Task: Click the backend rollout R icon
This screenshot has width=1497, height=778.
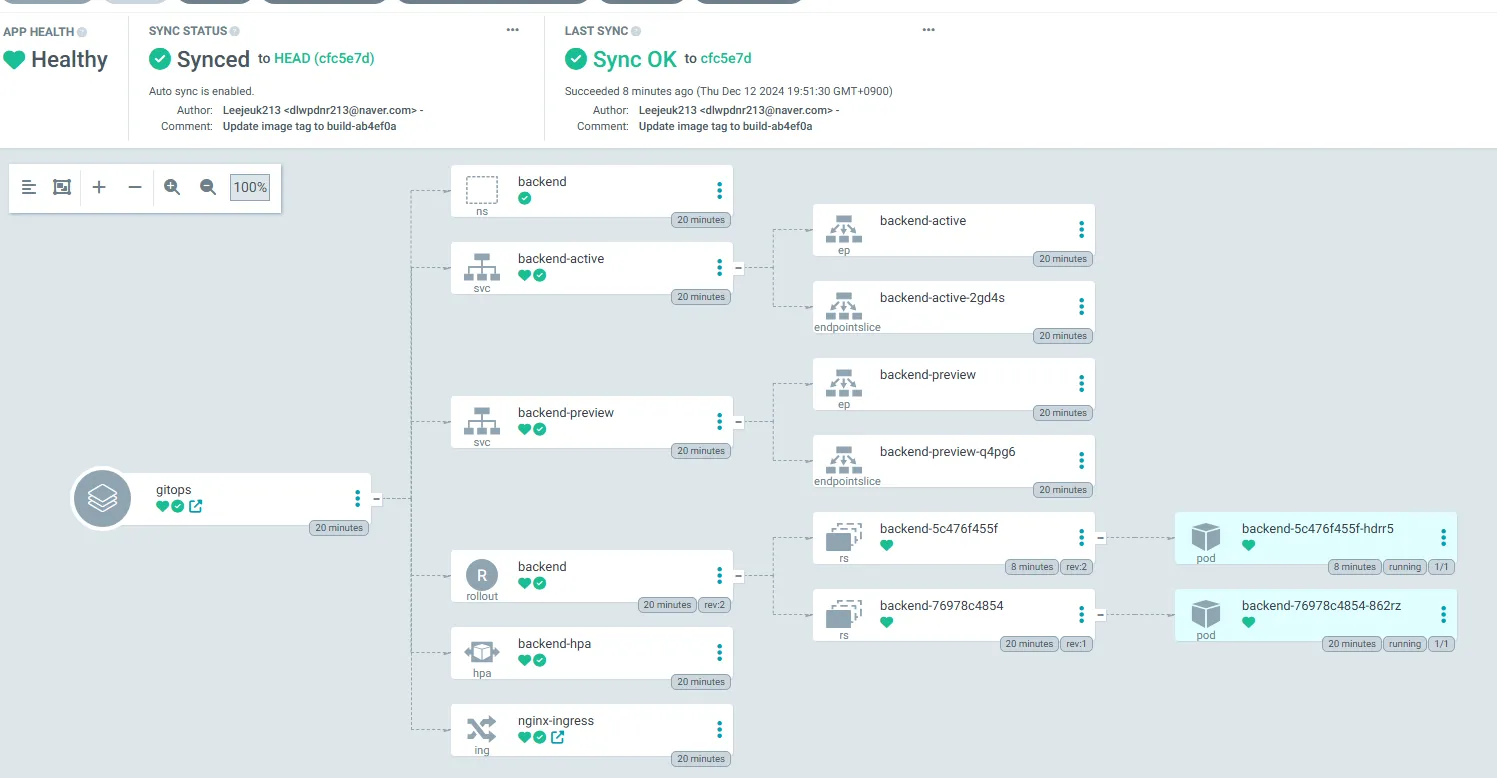Action: point(482,575)
